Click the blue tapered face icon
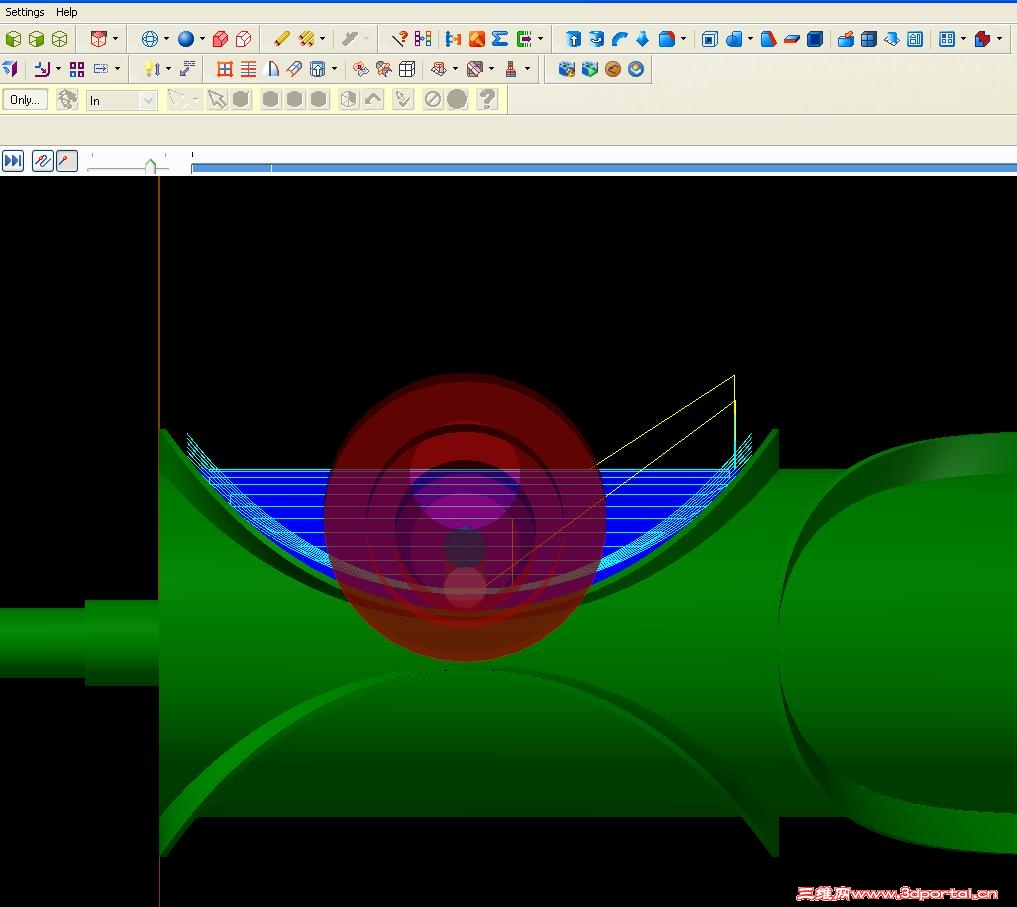The width and height of the screenshot is (1017, 907). point(769,39)
